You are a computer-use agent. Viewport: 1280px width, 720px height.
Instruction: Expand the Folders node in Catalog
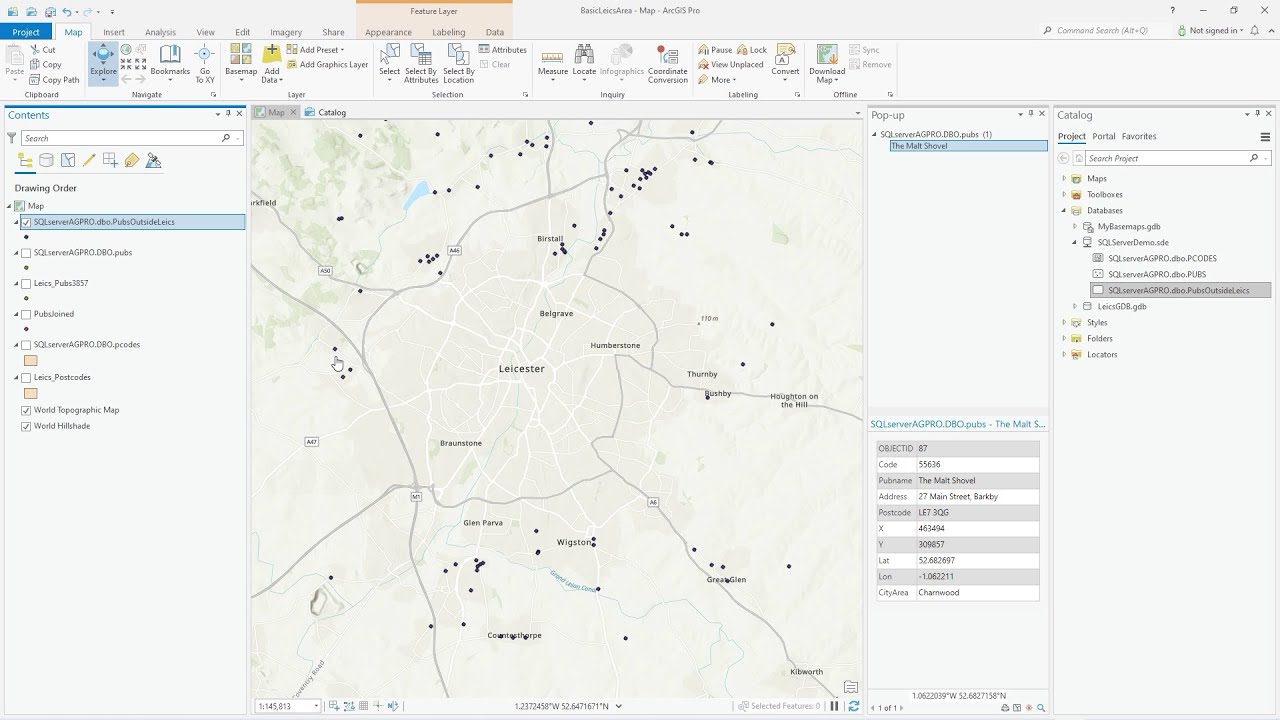point(1064,338)
